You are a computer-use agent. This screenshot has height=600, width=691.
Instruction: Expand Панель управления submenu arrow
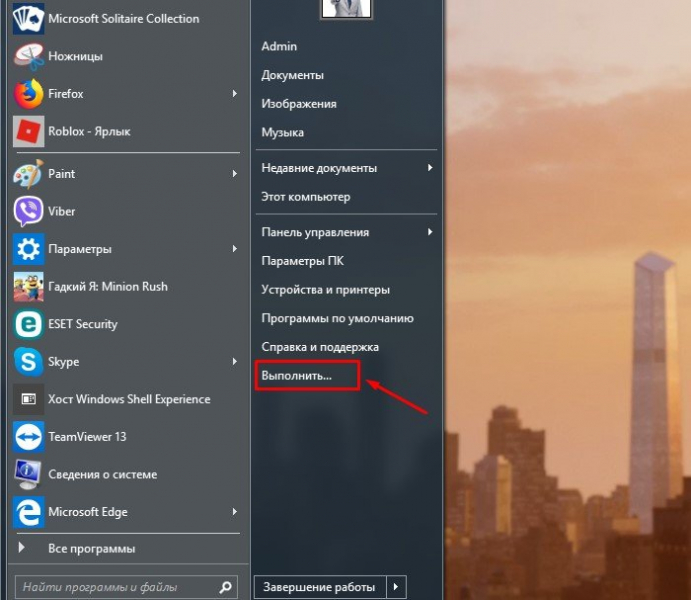430,232
